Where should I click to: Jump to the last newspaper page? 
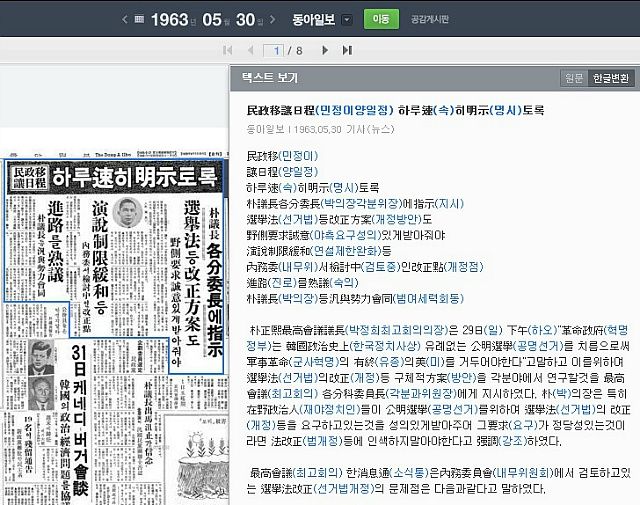click(347, 50)
